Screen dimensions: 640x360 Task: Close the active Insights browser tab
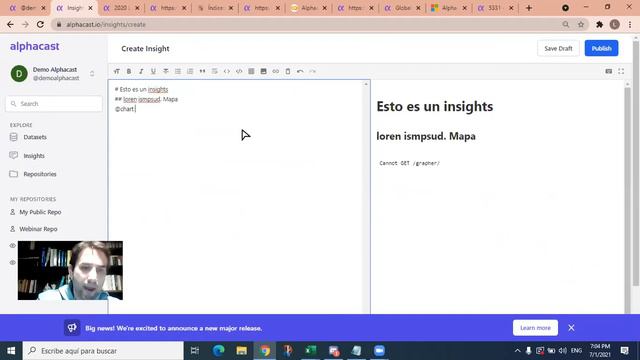pyautogui.click(x=90, y=8)
